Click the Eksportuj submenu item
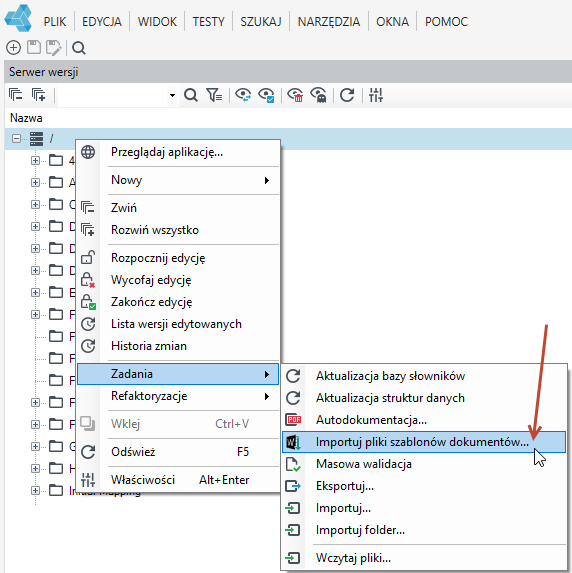The image size is (572, 573). click(x=424, y=486)
